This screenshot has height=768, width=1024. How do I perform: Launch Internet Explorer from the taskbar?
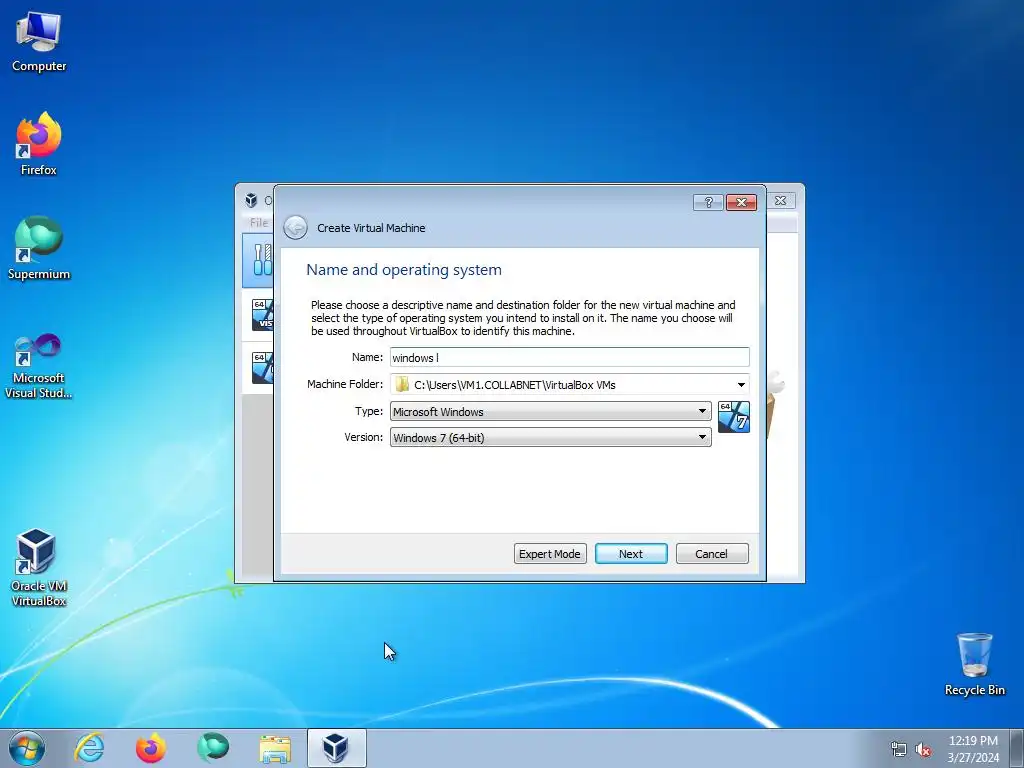tap(89, 748)
